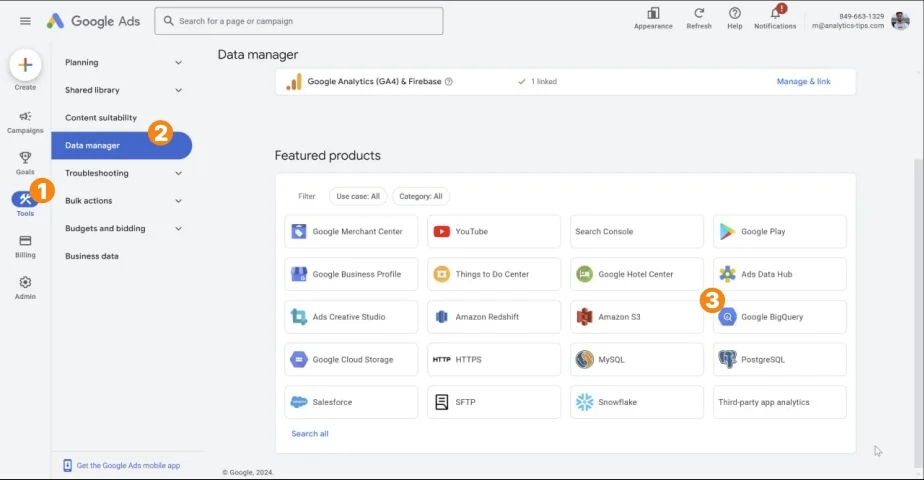The height and width of the screenshot is (480, 924).
Task: Open the account profile avatar
Action: click(900, 21)
